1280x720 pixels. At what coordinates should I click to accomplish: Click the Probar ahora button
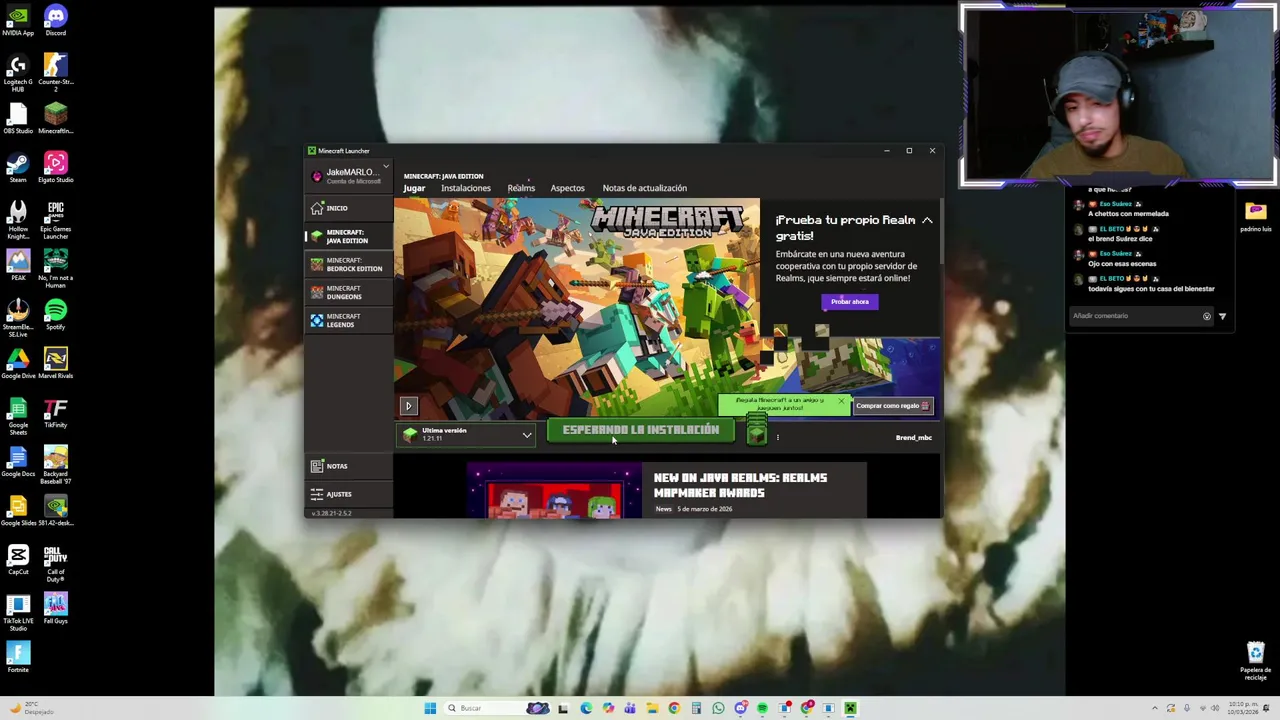click(x=850, y=302)
